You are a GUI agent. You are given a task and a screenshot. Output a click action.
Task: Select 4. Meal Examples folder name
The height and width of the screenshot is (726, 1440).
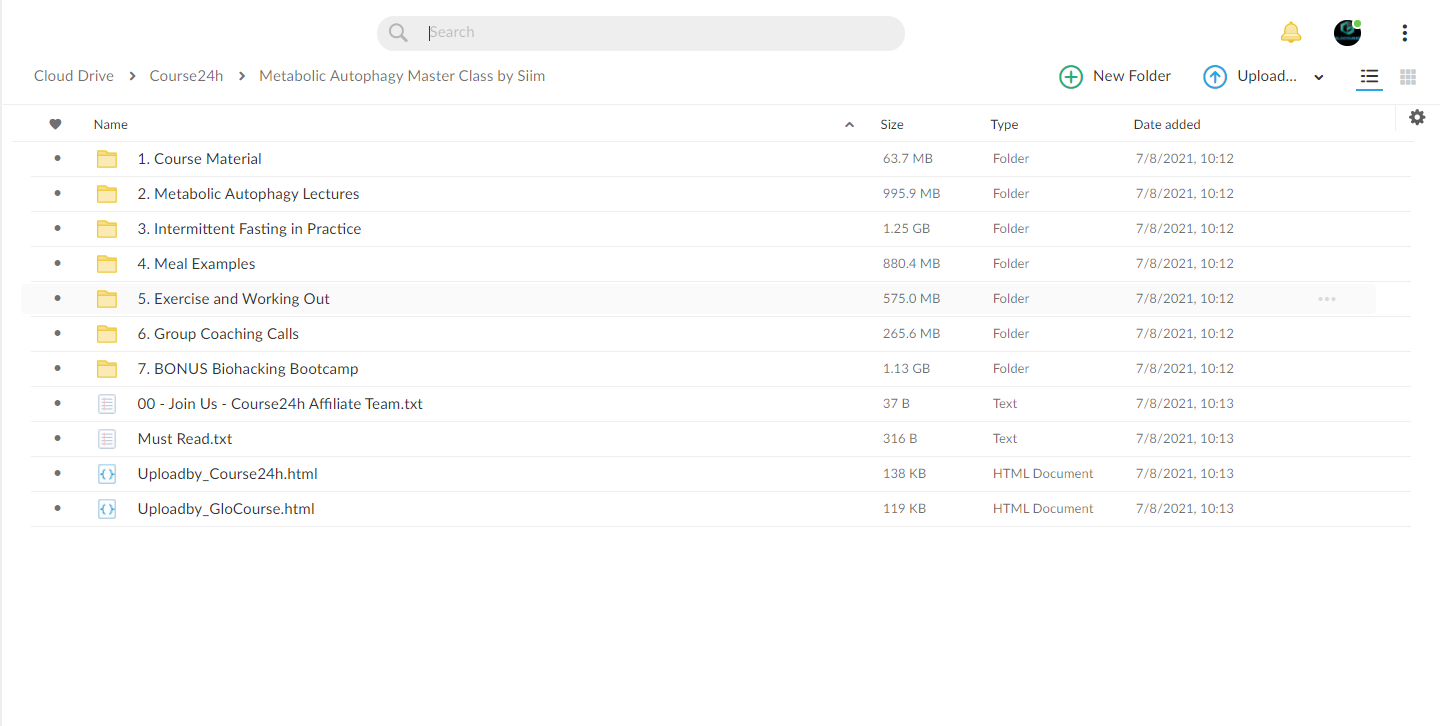click(196, 264)
